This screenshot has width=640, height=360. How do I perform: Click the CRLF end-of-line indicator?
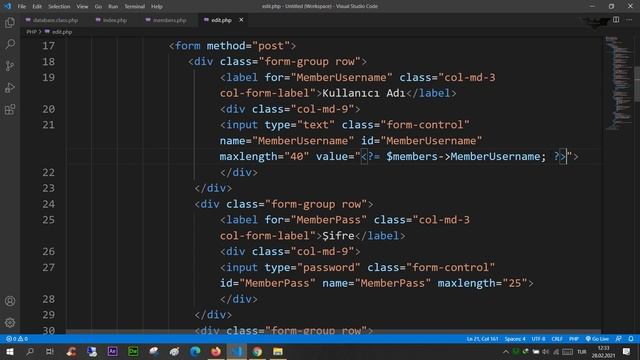557,339
